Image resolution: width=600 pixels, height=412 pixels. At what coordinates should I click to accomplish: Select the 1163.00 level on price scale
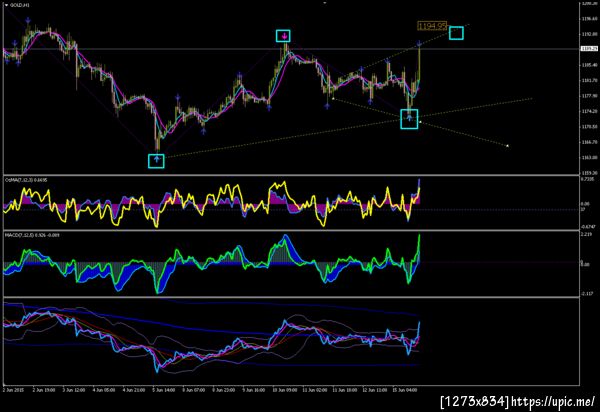tap(589, 157)
